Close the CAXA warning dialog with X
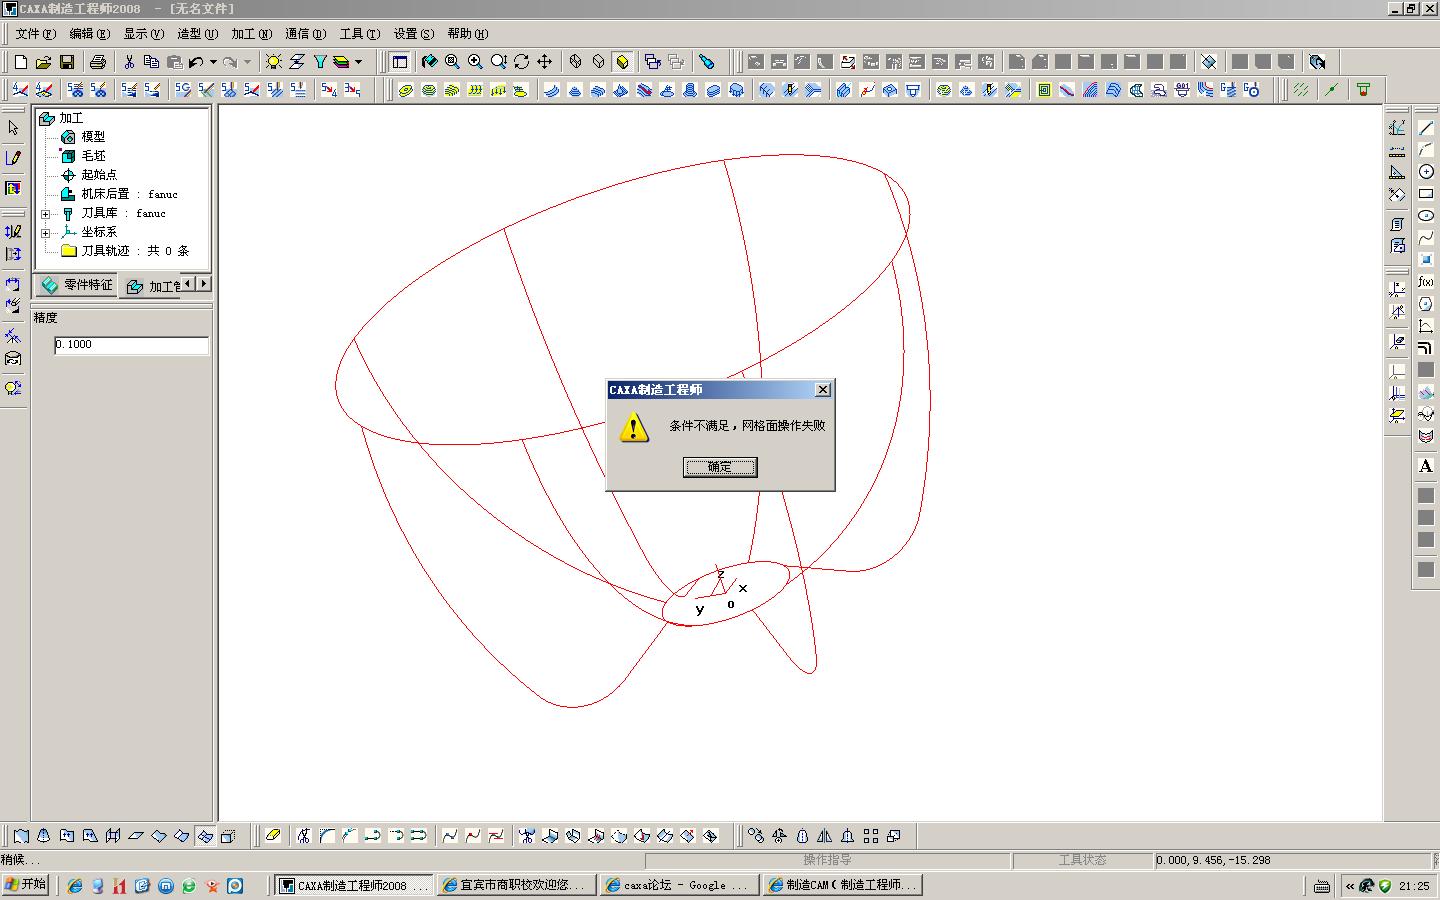 (822, 390)
